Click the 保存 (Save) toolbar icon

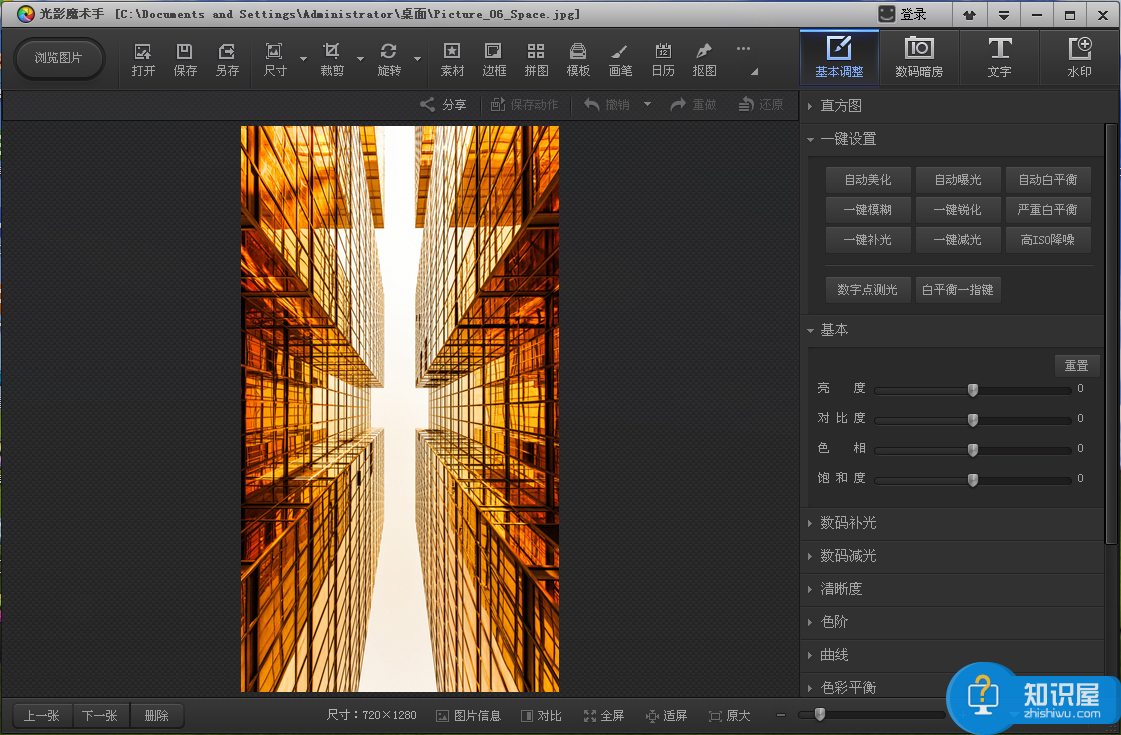tap(185, 58)
